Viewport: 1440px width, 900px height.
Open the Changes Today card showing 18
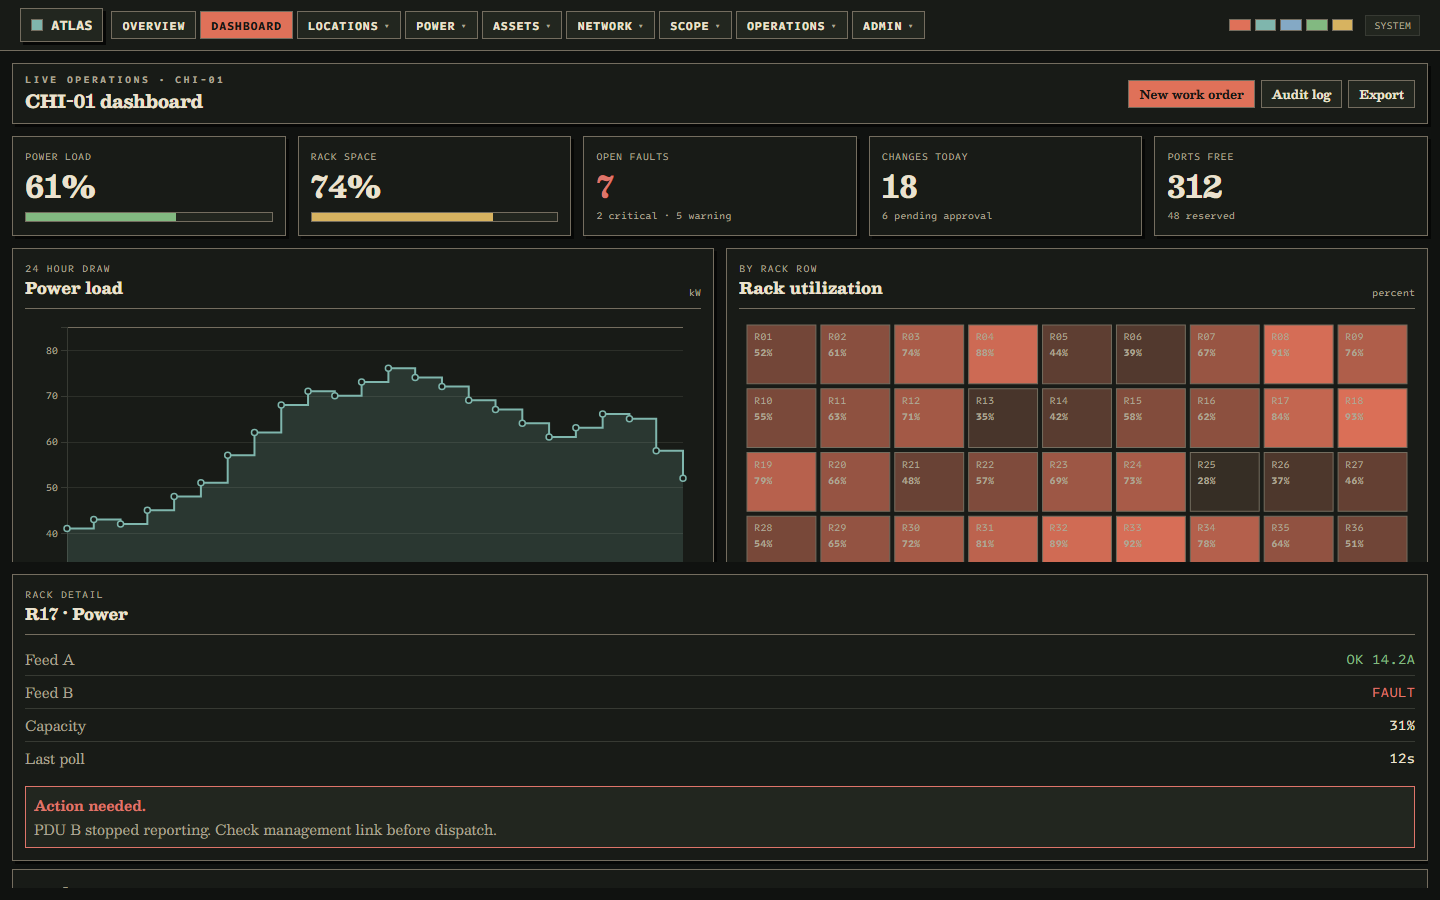[x=1005, y=186]
